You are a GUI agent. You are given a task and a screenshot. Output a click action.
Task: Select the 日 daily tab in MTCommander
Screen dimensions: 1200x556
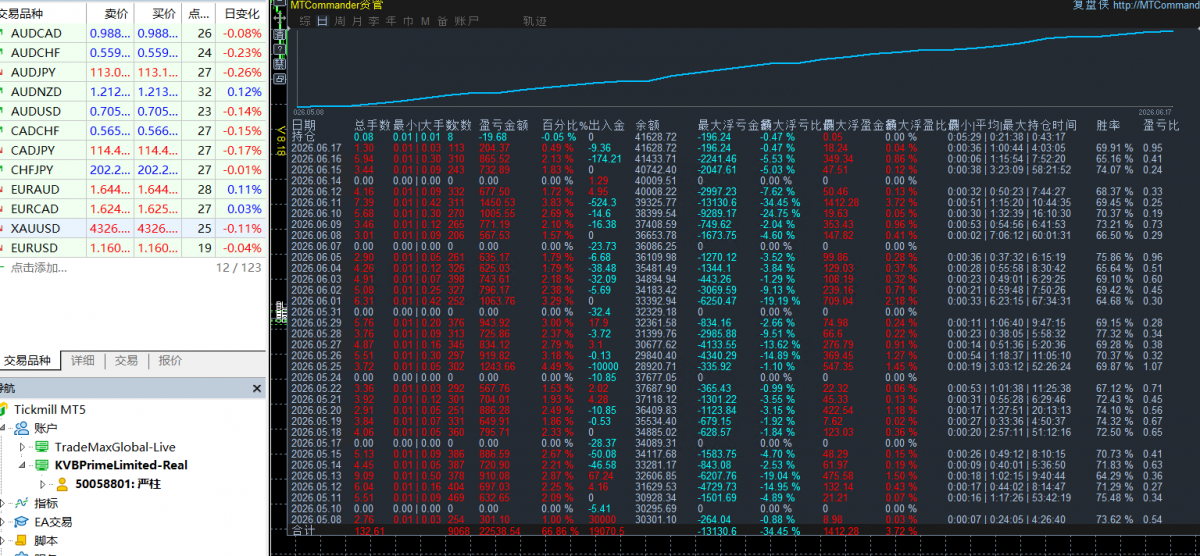pyautogui.click(x=322, y=21)
